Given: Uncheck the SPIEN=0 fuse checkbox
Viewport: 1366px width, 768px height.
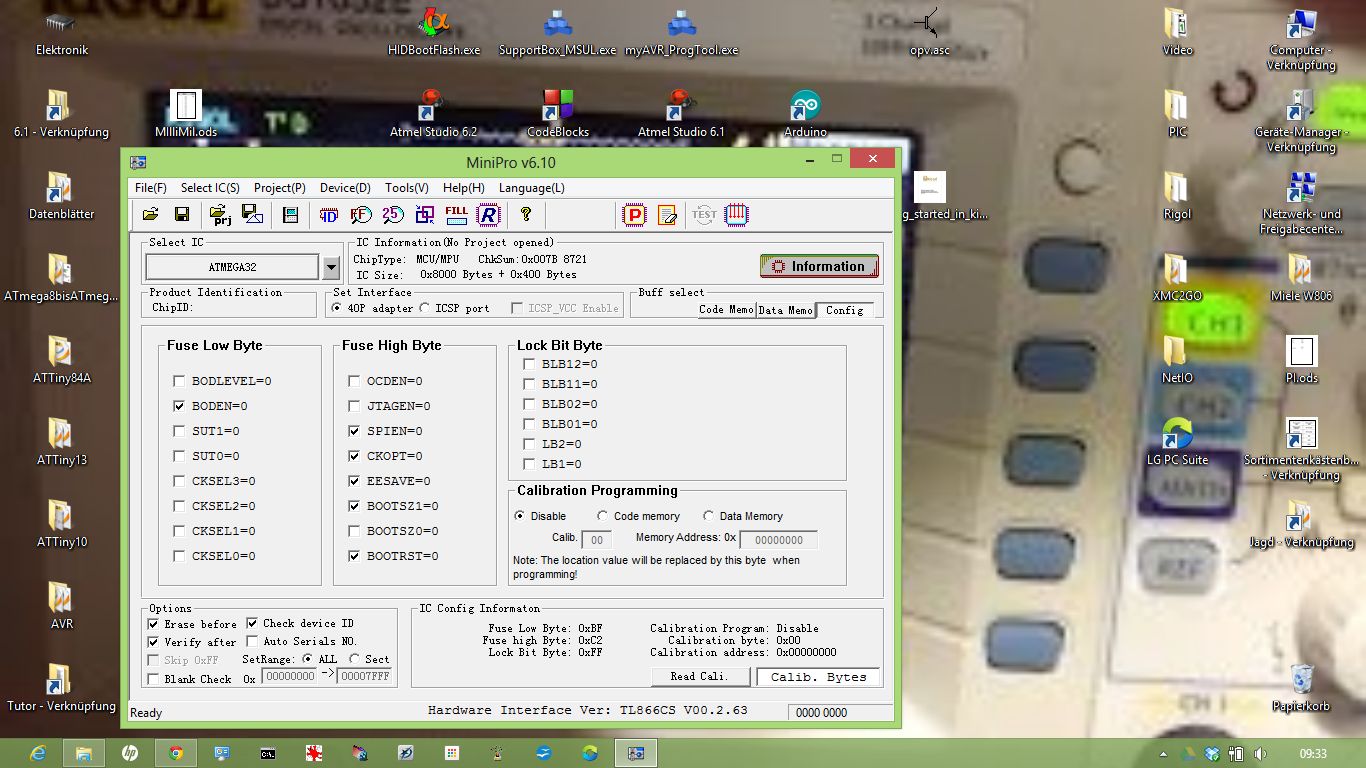Looking at the screenshot, I should [354, 431].
